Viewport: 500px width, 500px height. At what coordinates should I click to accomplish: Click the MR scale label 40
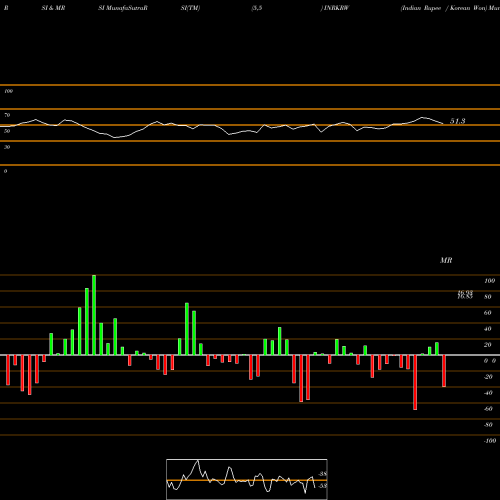488,329
